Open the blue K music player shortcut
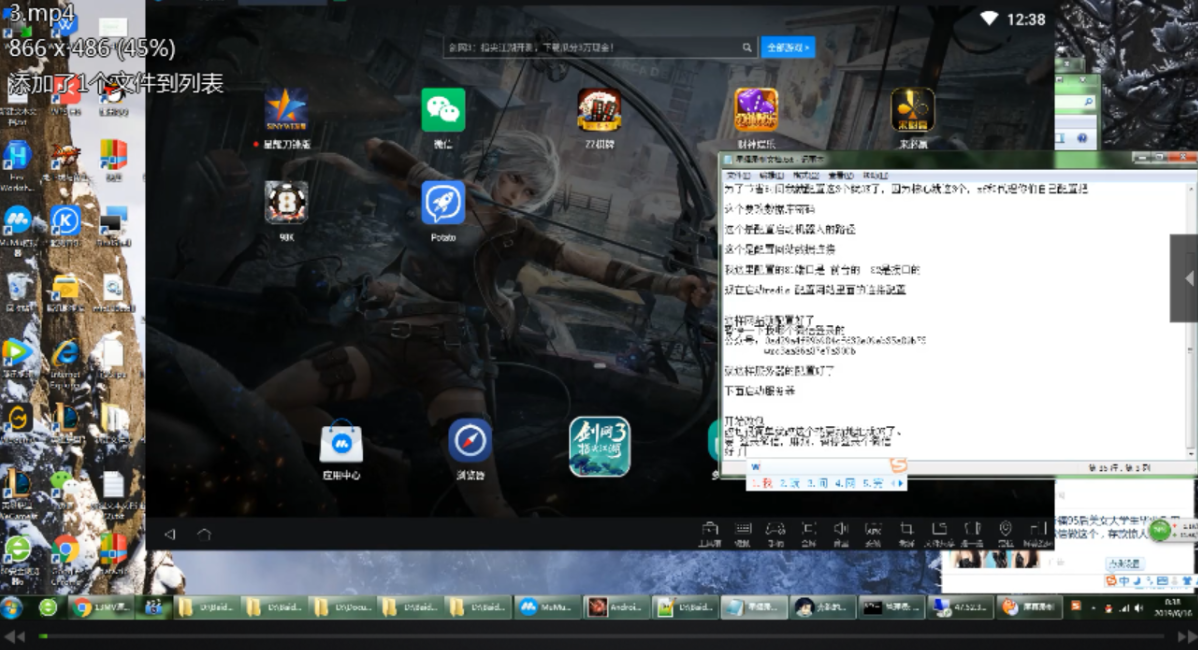Image resolution: width=1198 pixels, height=650 pixels. [66, 225]
